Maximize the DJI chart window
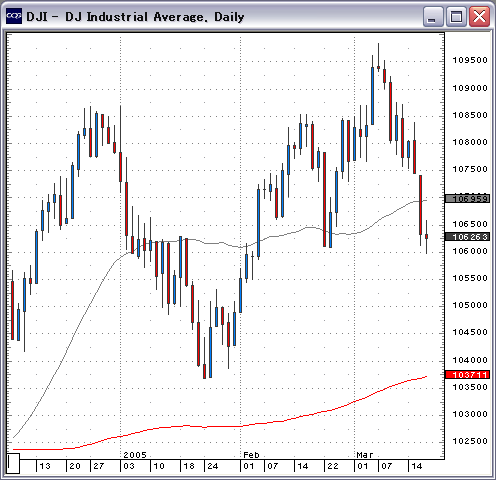Image resolution: width=496 pixels, height=480 pixels. [x=456, y=16]
